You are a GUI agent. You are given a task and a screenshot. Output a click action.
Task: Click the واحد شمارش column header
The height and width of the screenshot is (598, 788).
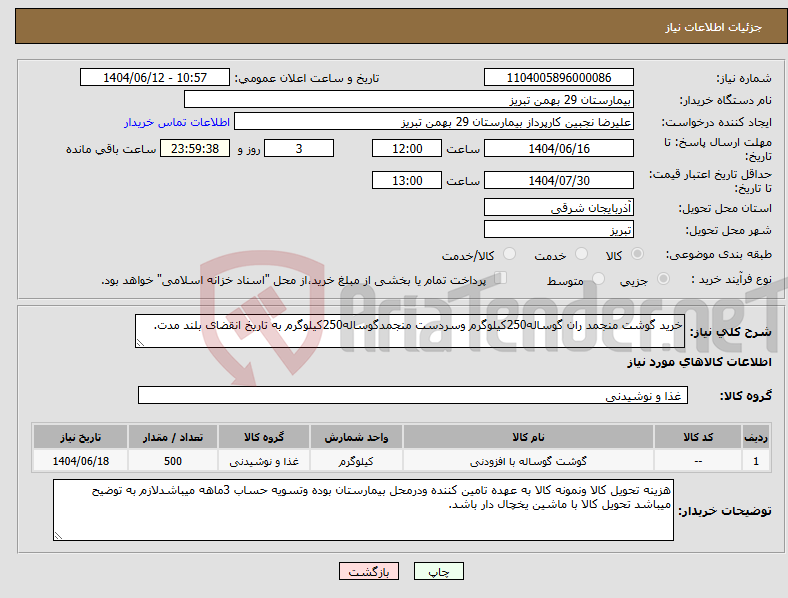356,437
